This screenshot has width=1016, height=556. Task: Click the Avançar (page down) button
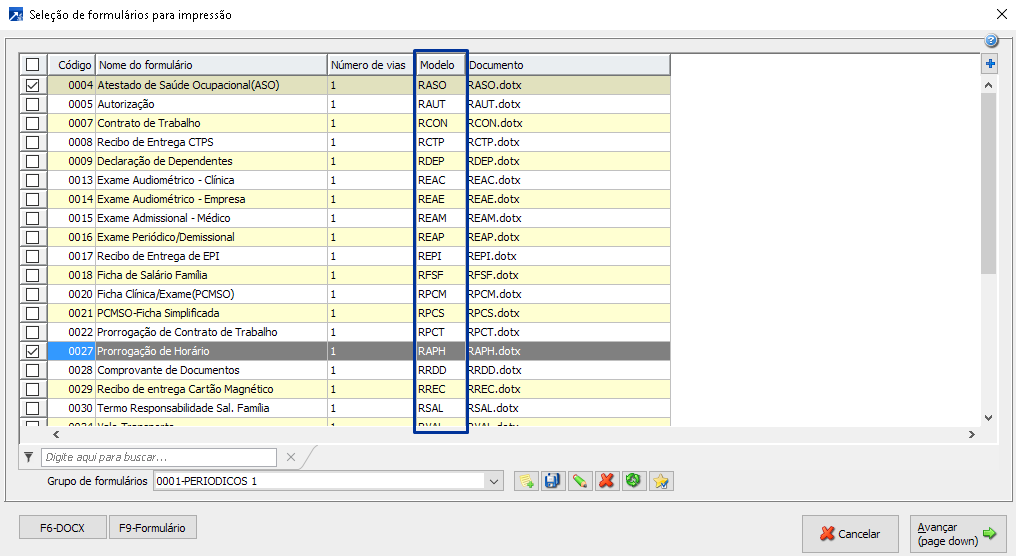click(958, 534)
